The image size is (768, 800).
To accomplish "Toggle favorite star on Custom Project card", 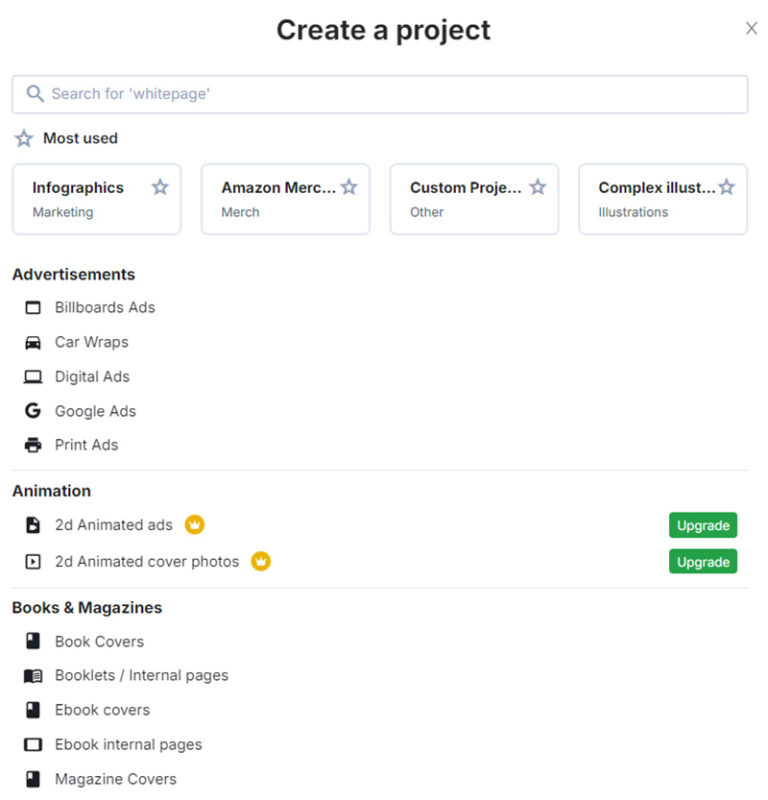I will tap(538, 187).
